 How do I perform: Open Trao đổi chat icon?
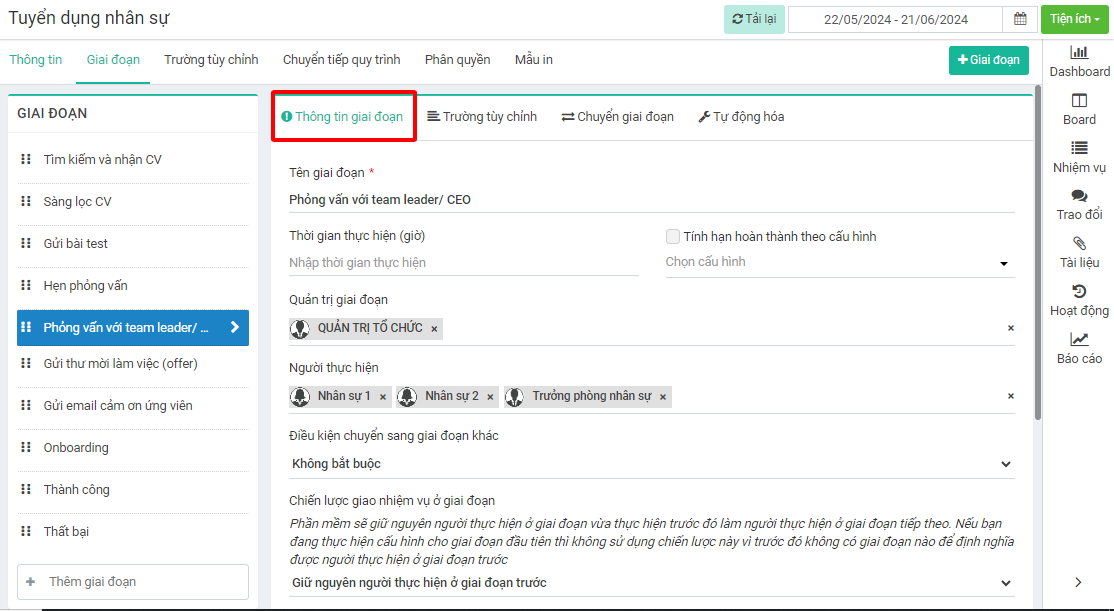click(x=1079, y=196)
